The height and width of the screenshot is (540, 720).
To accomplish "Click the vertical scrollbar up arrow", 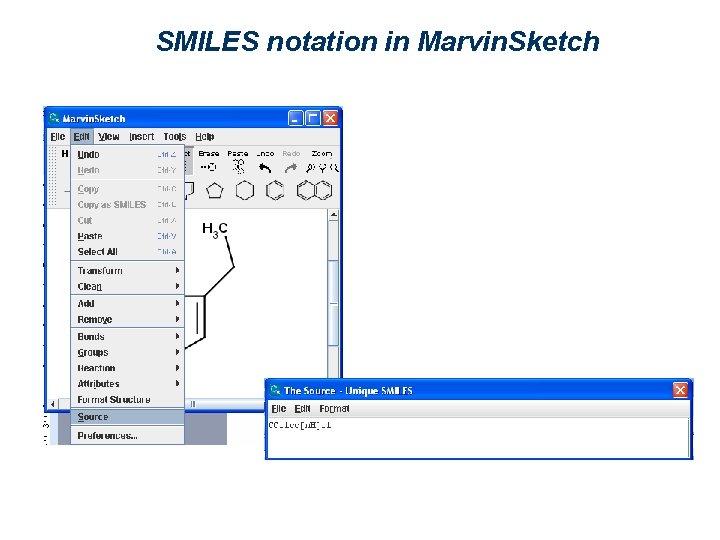I will (x=334, y=214).
